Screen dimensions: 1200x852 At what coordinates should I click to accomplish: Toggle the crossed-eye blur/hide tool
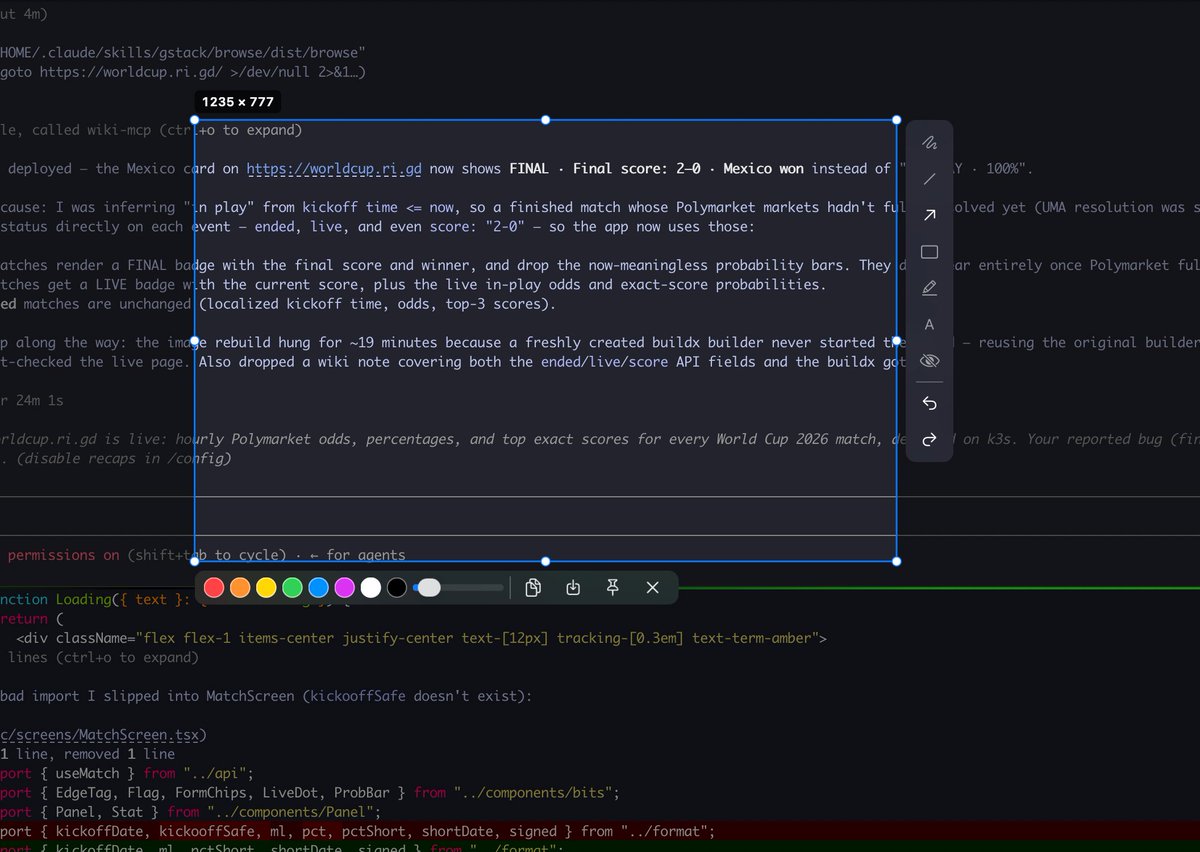point(929,361)
